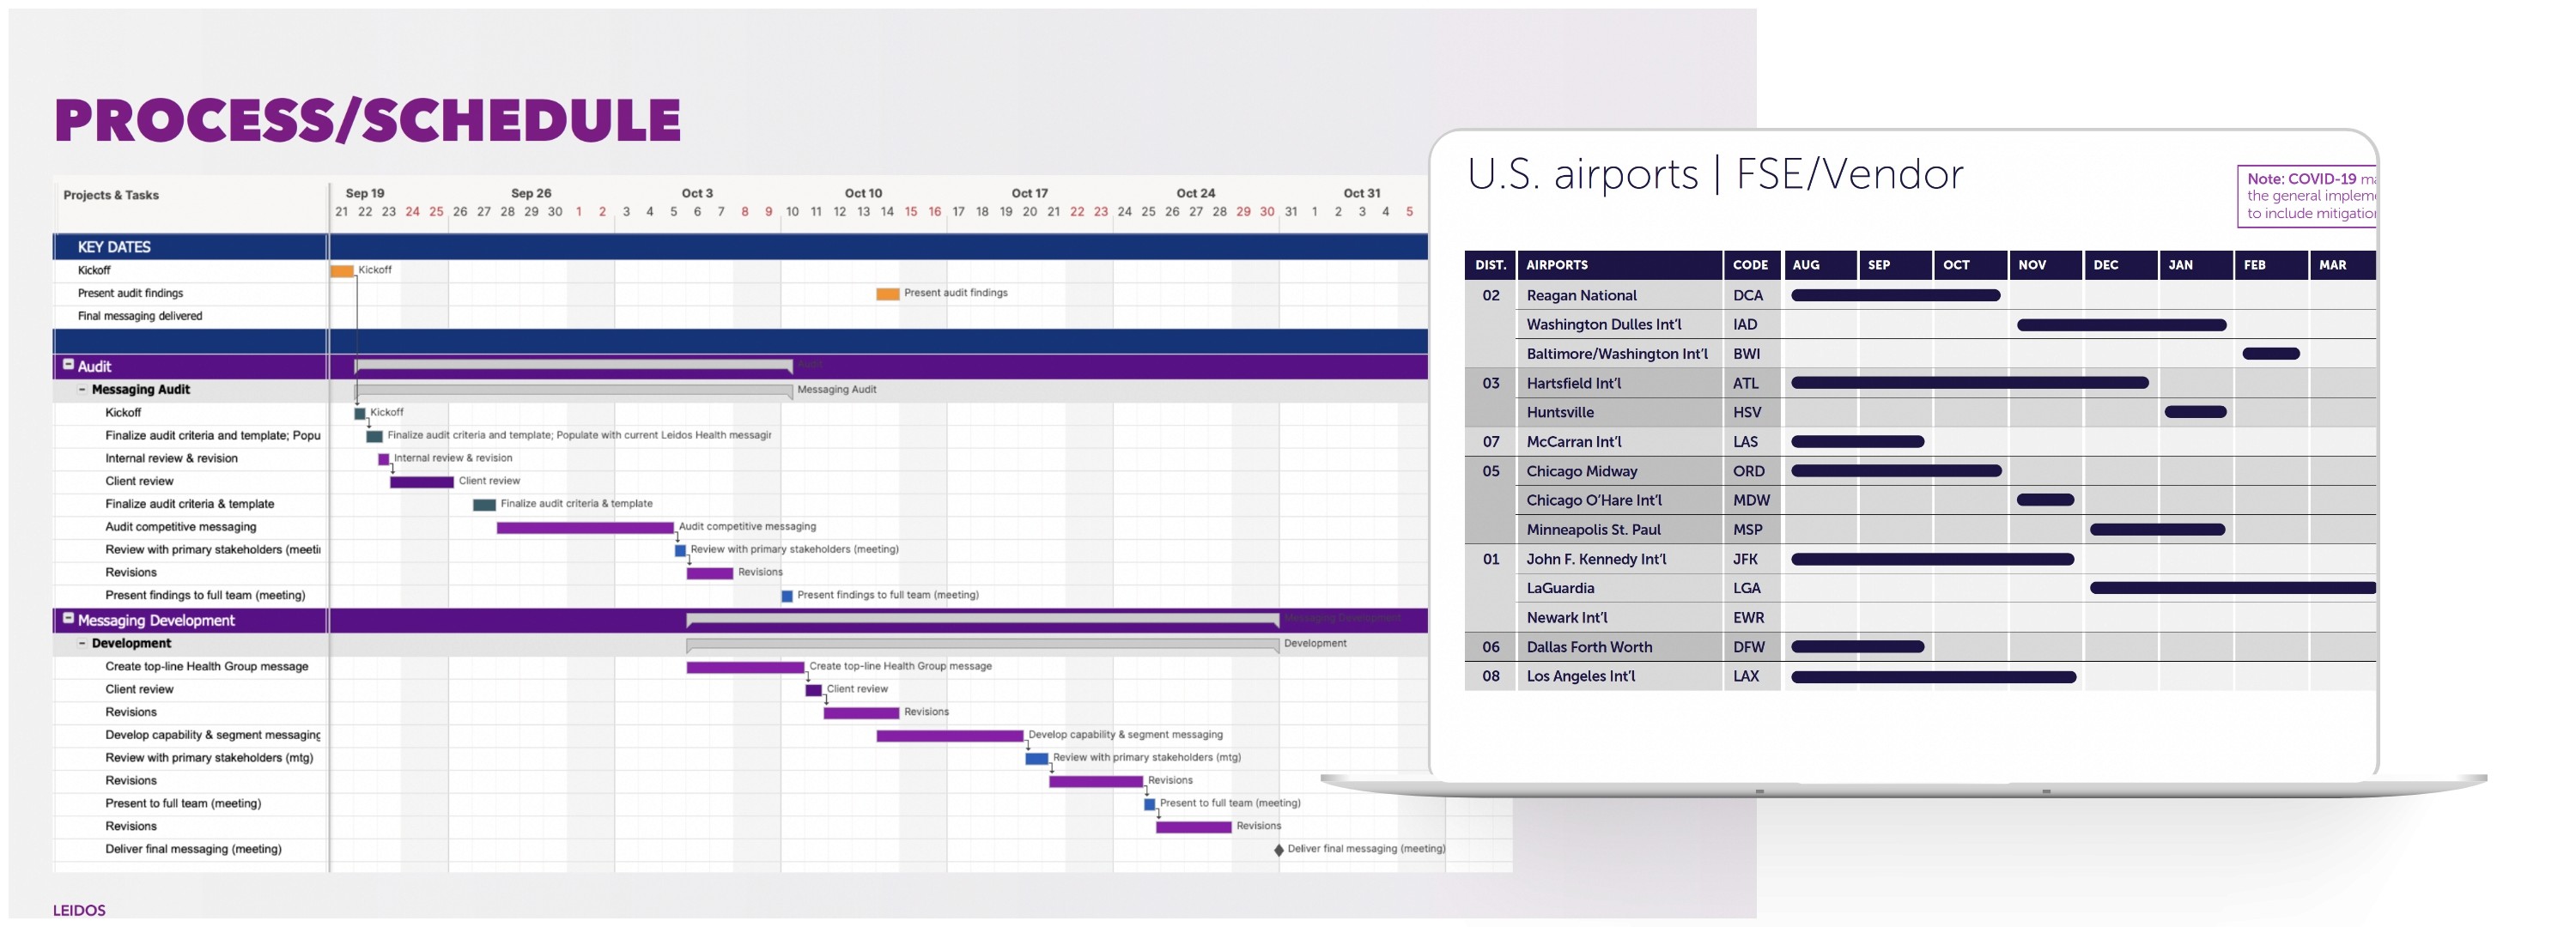
Task: Click the Present findings to full team marker
Action: pos(787,596)
